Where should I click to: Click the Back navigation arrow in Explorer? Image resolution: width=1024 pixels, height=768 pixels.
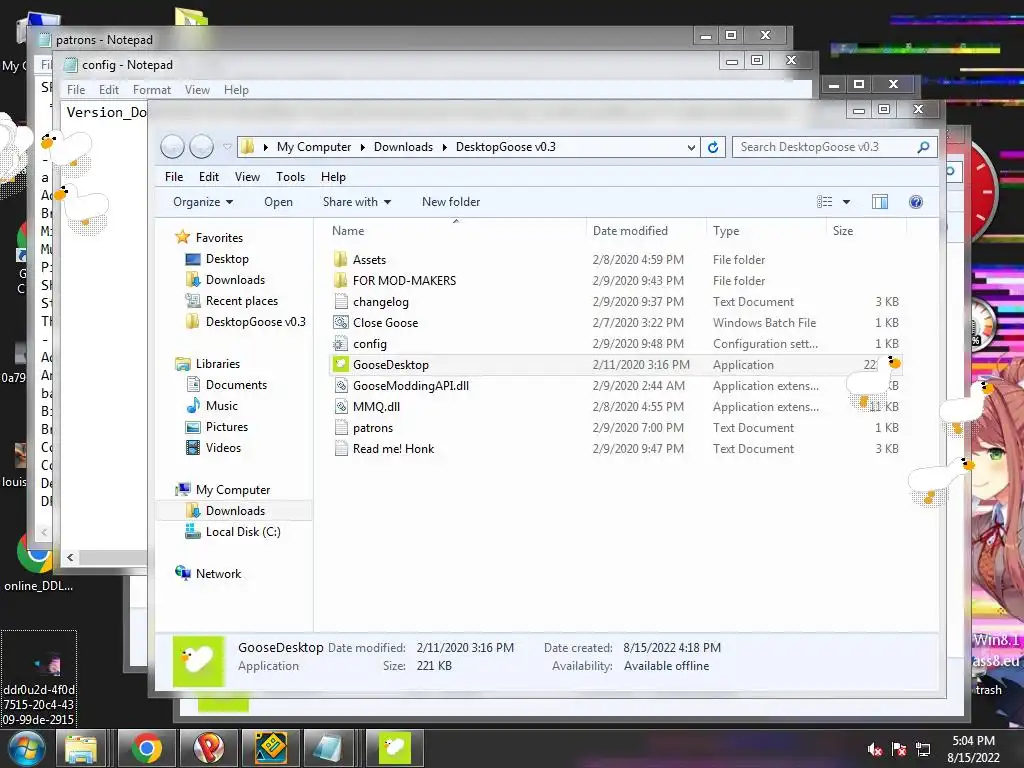(x=172, y=147)
